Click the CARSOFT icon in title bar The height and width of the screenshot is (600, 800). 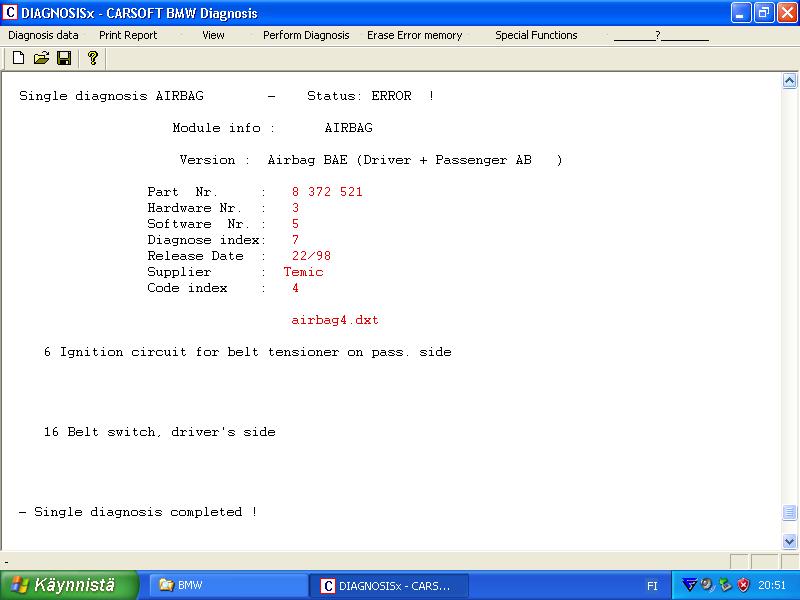(x=11, y=13)
